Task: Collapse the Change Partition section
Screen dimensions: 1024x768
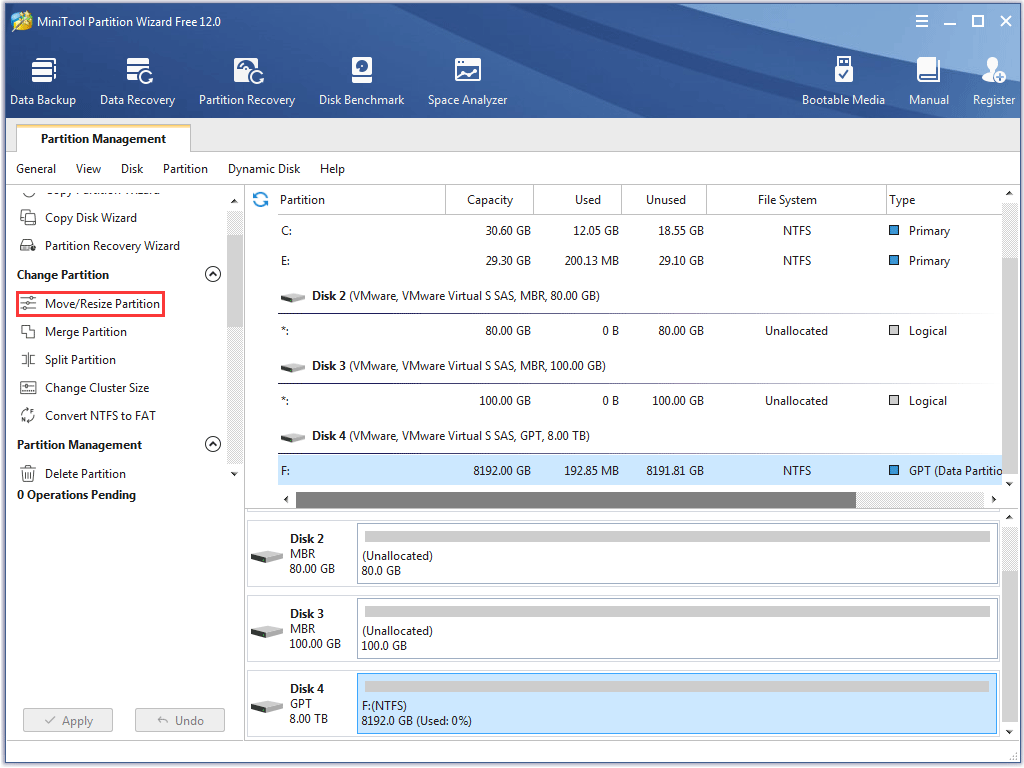Action: tap(213, 274)
